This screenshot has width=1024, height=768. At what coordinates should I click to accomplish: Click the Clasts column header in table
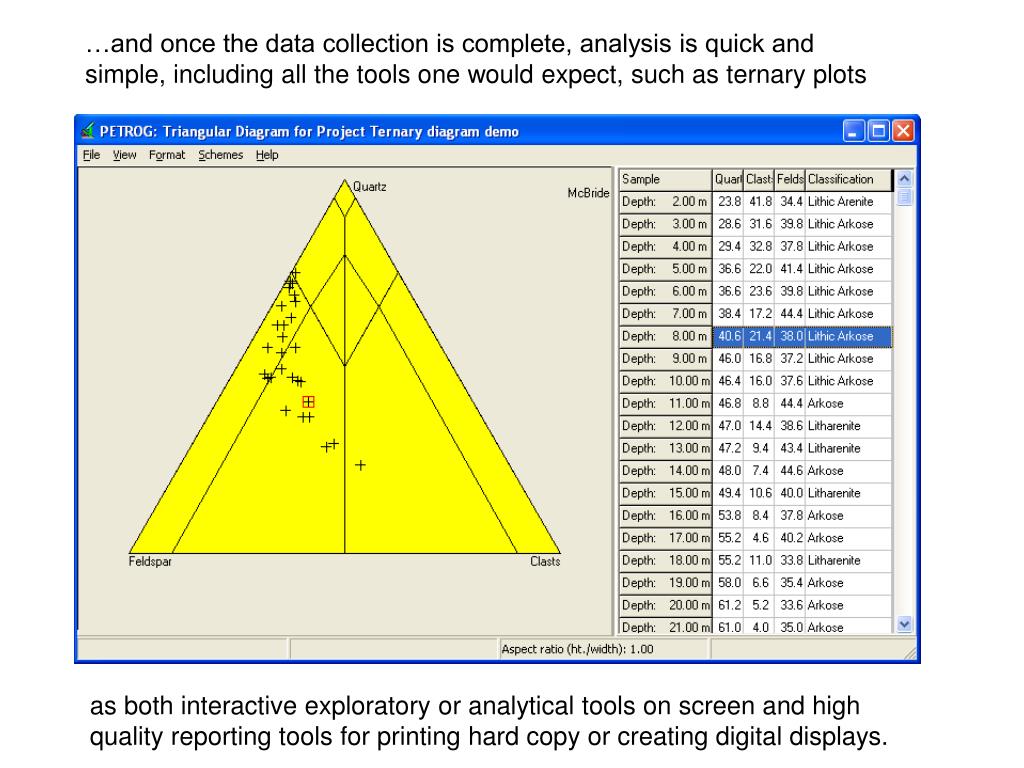coord(759,179)
